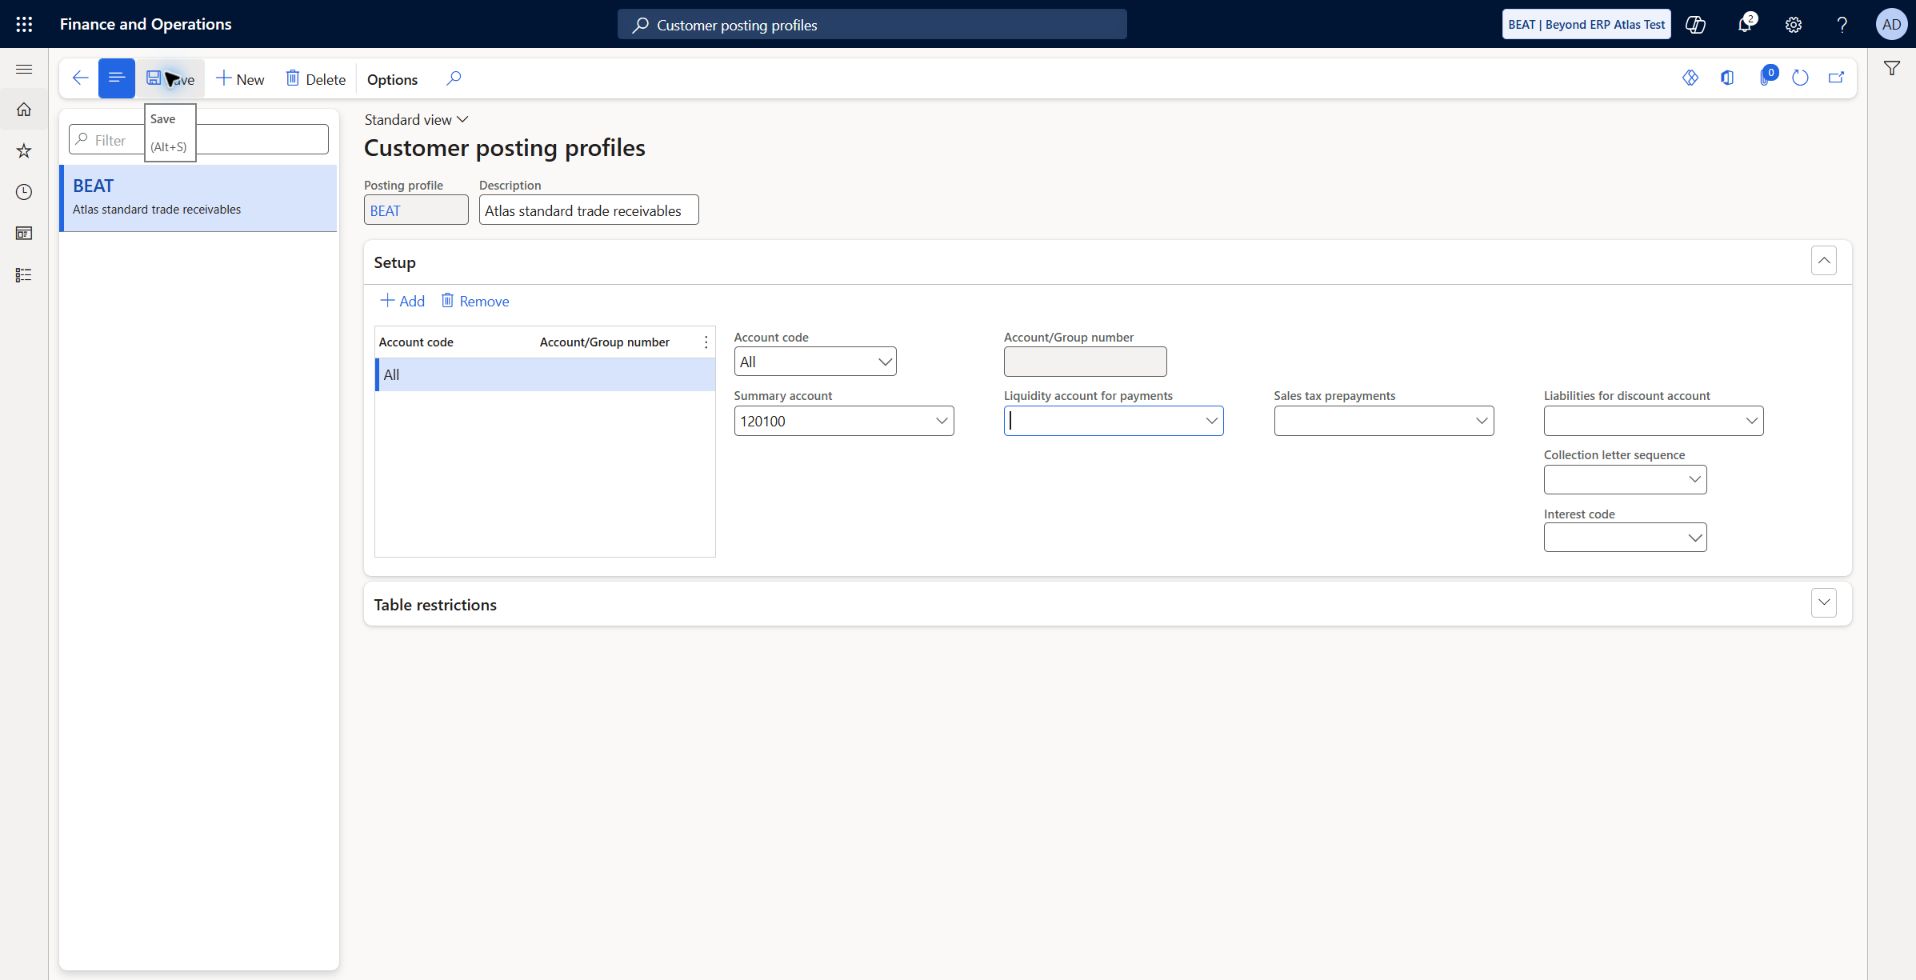Viewport: 1916px width, 980px height.
Task: Click the Power Apps diamond icon
Action: [x=1690, y=78]
